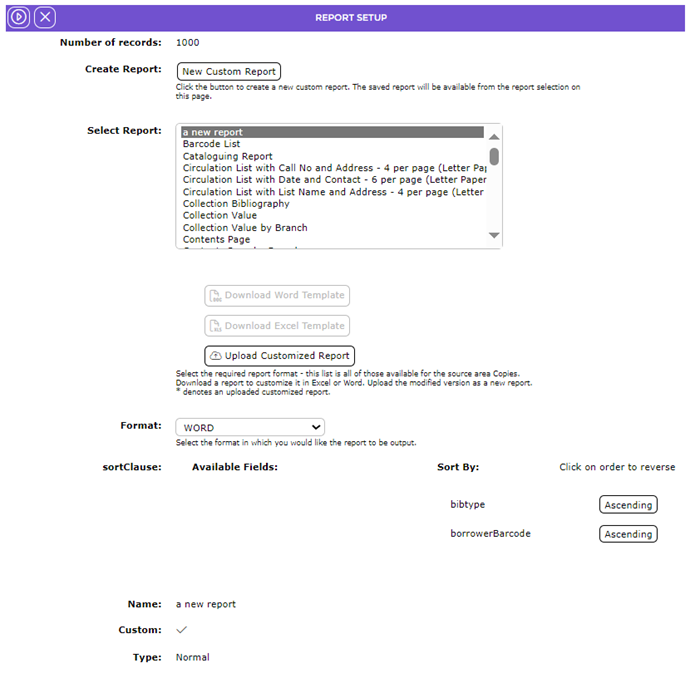The width and height of the screenshot is (690, 673).
Task: Click the borrowerBarcode sort field
Action: pos(490,533)
